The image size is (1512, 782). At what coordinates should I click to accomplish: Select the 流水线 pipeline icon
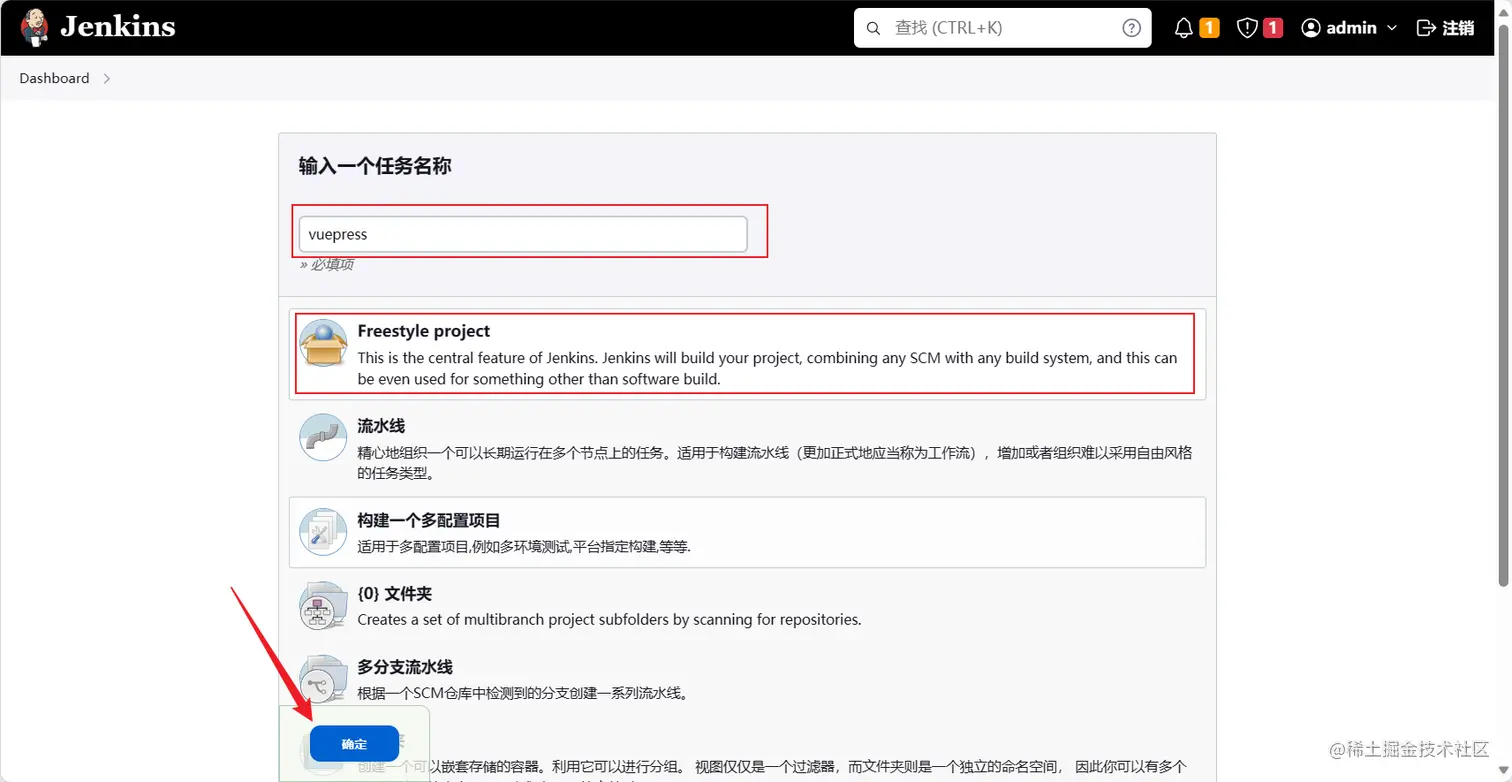point(323,437)
